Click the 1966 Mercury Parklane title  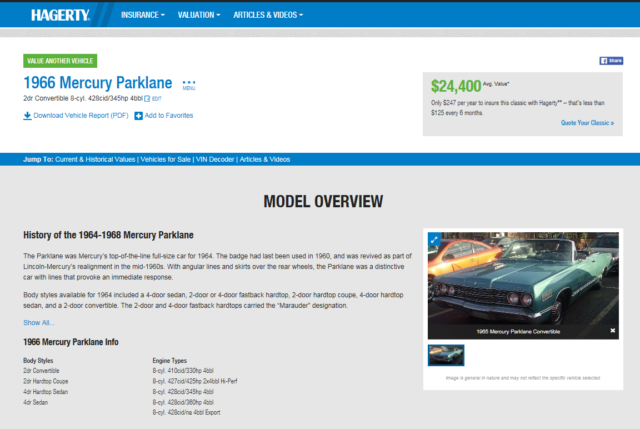click(98, 83)
